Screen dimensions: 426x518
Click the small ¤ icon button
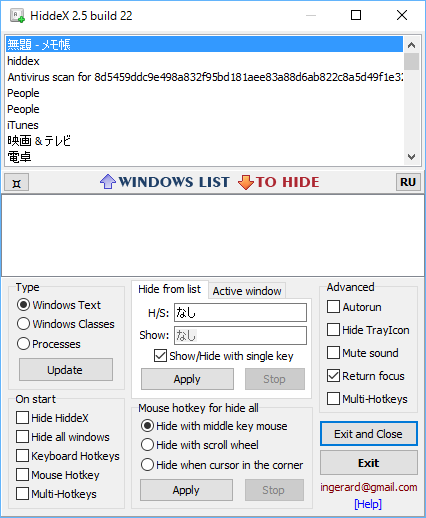point(17,182)
